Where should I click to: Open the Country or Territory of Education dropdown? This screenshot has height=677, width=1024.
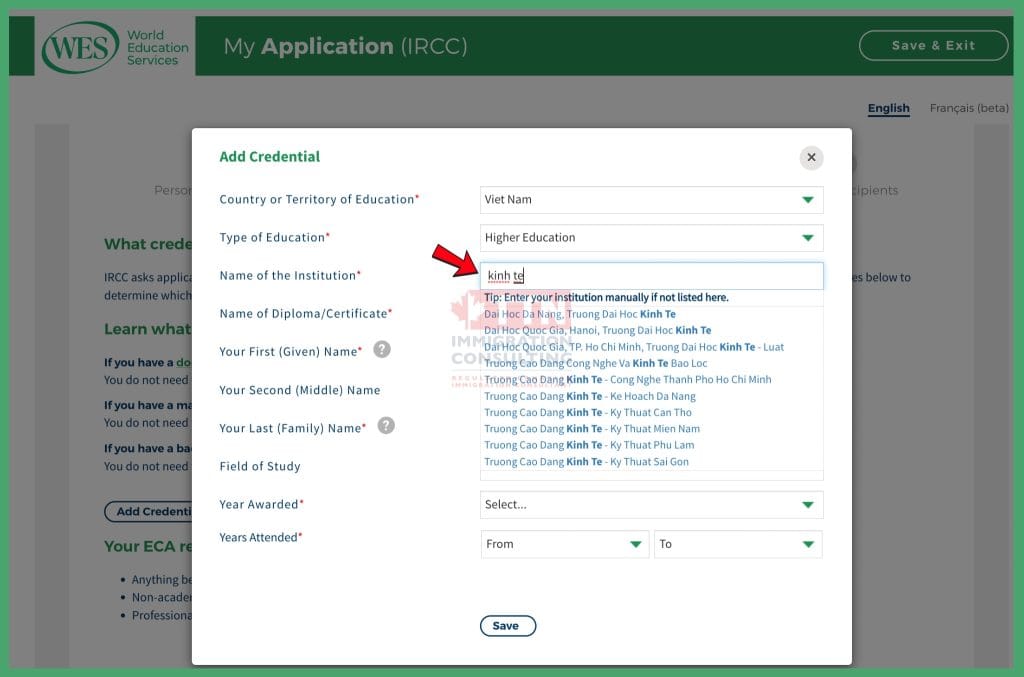click(x=651, y=200)
